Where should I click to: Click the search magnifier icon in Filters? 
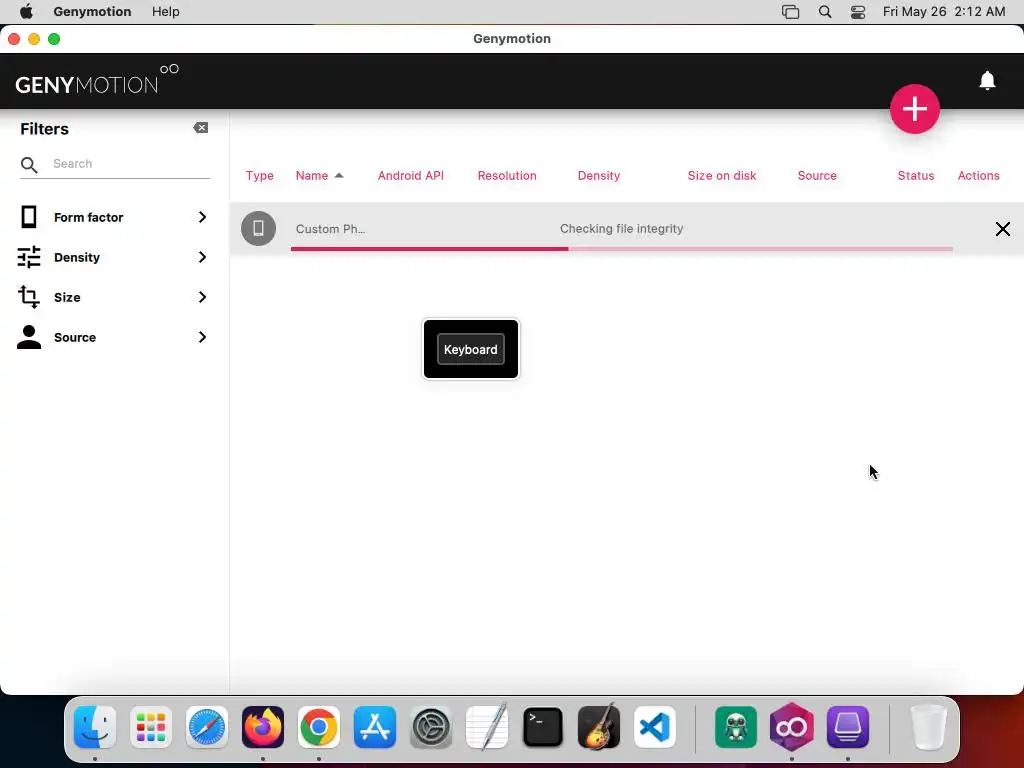tap(29, 165)
